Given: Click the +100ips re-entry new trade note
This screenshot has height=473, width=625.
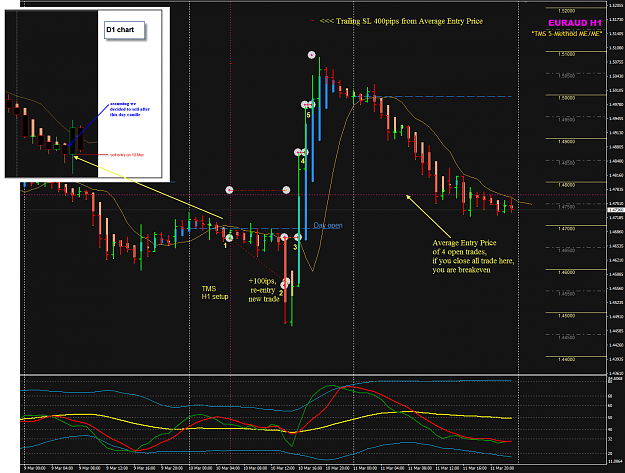Looking at the screenshot, I should [x=264, y=290].
